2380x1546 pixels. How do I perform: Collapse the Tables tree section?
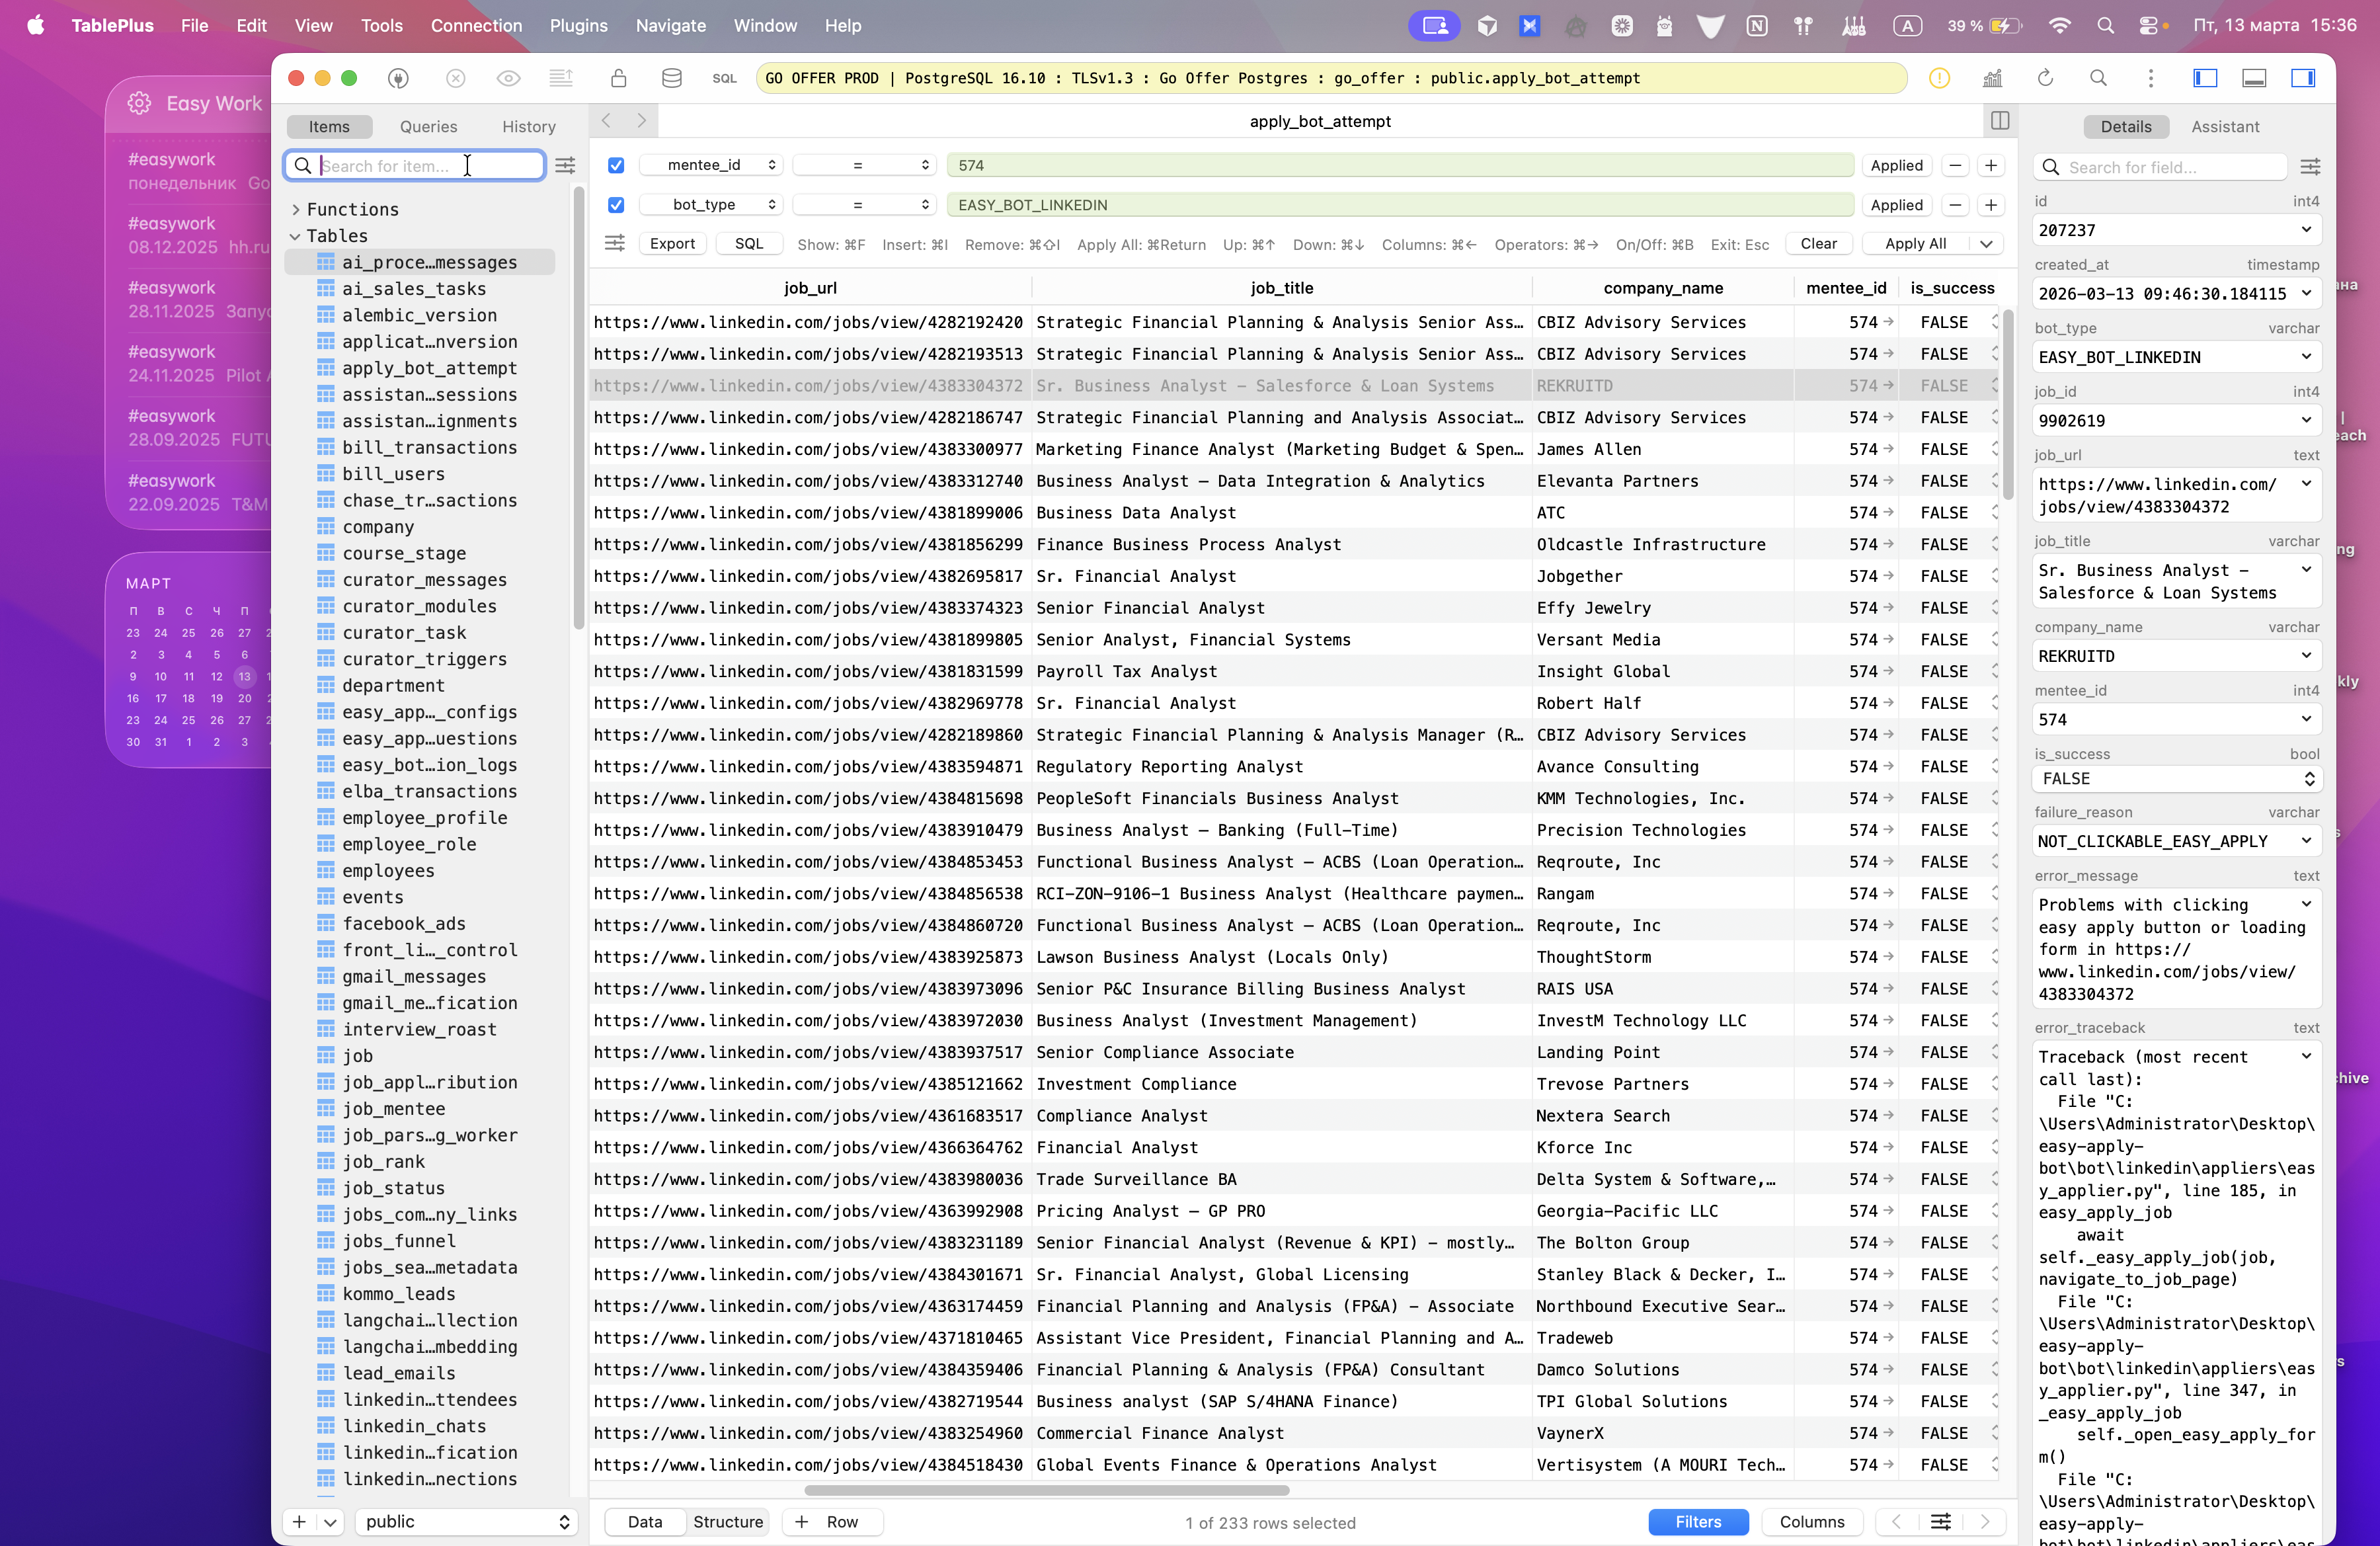[295, 236]
